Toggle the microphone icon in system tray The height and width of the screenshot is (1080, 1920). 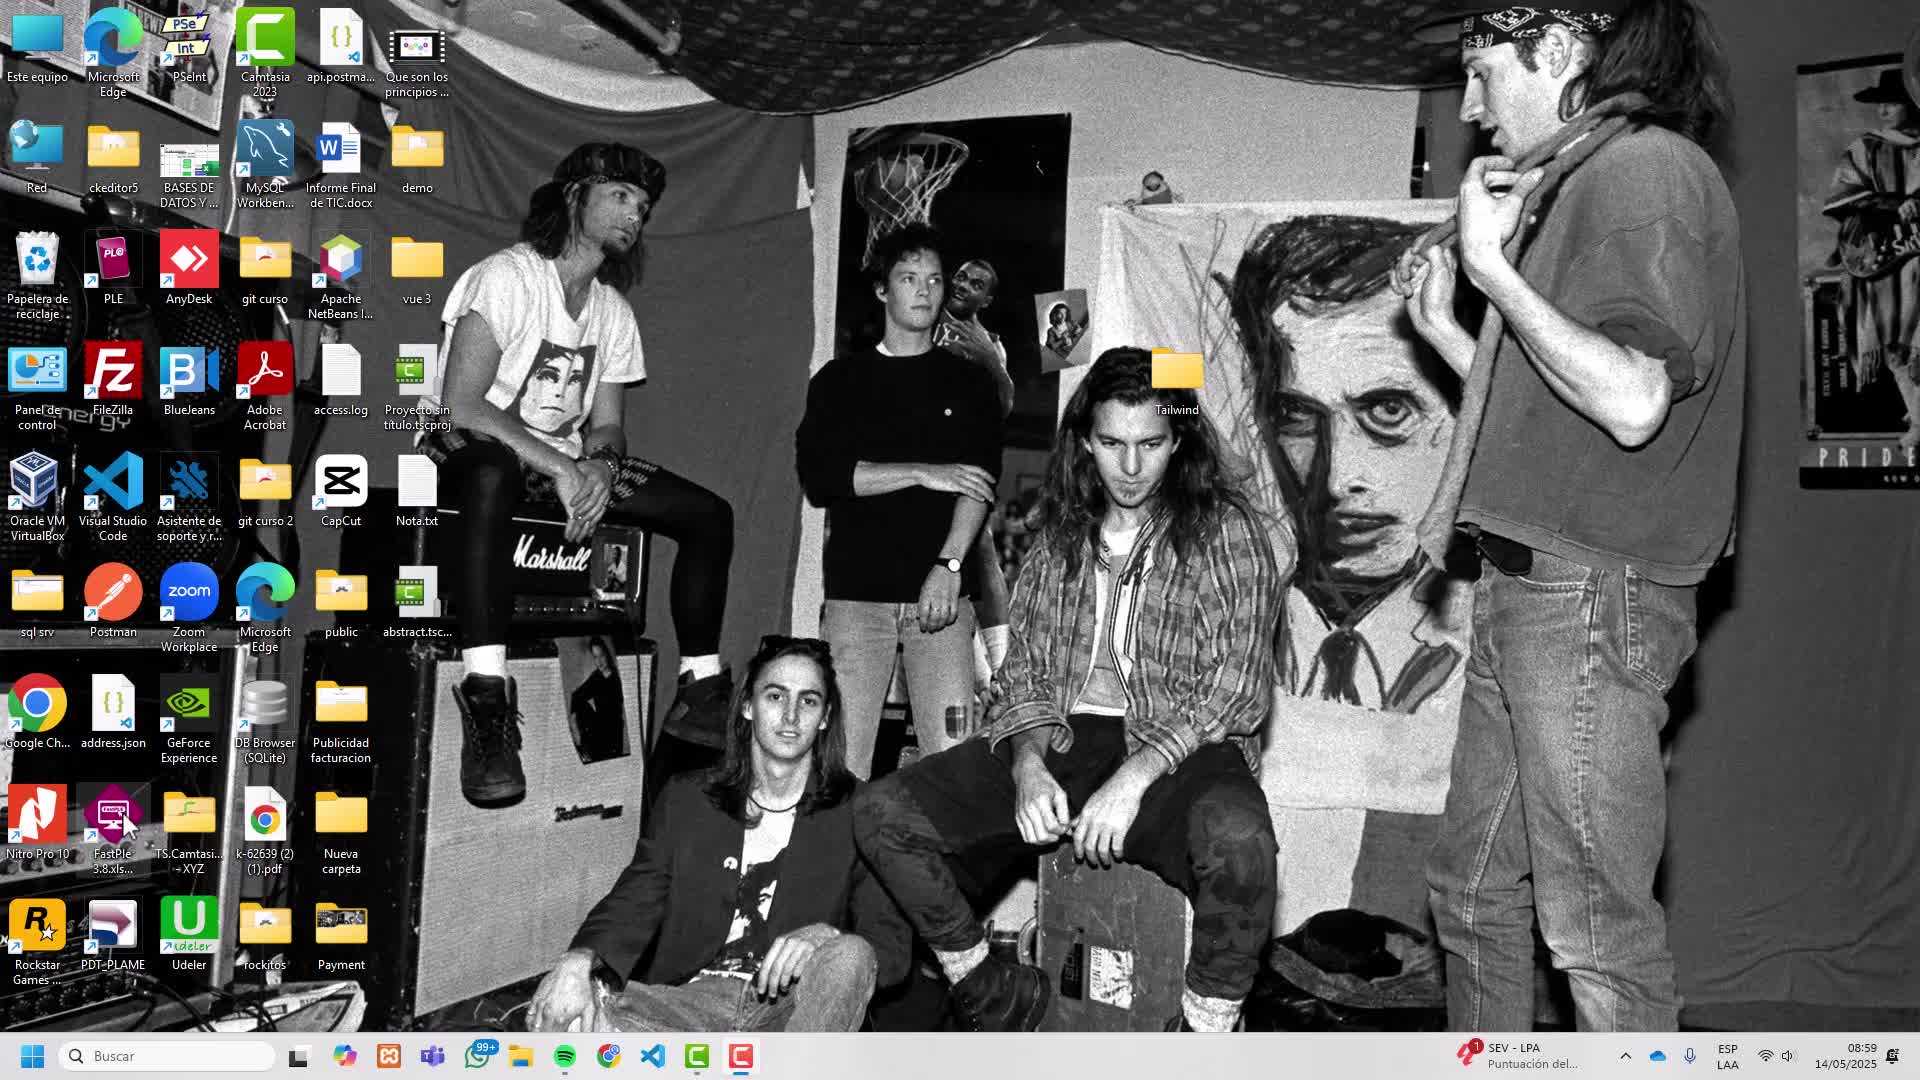1690,1056
